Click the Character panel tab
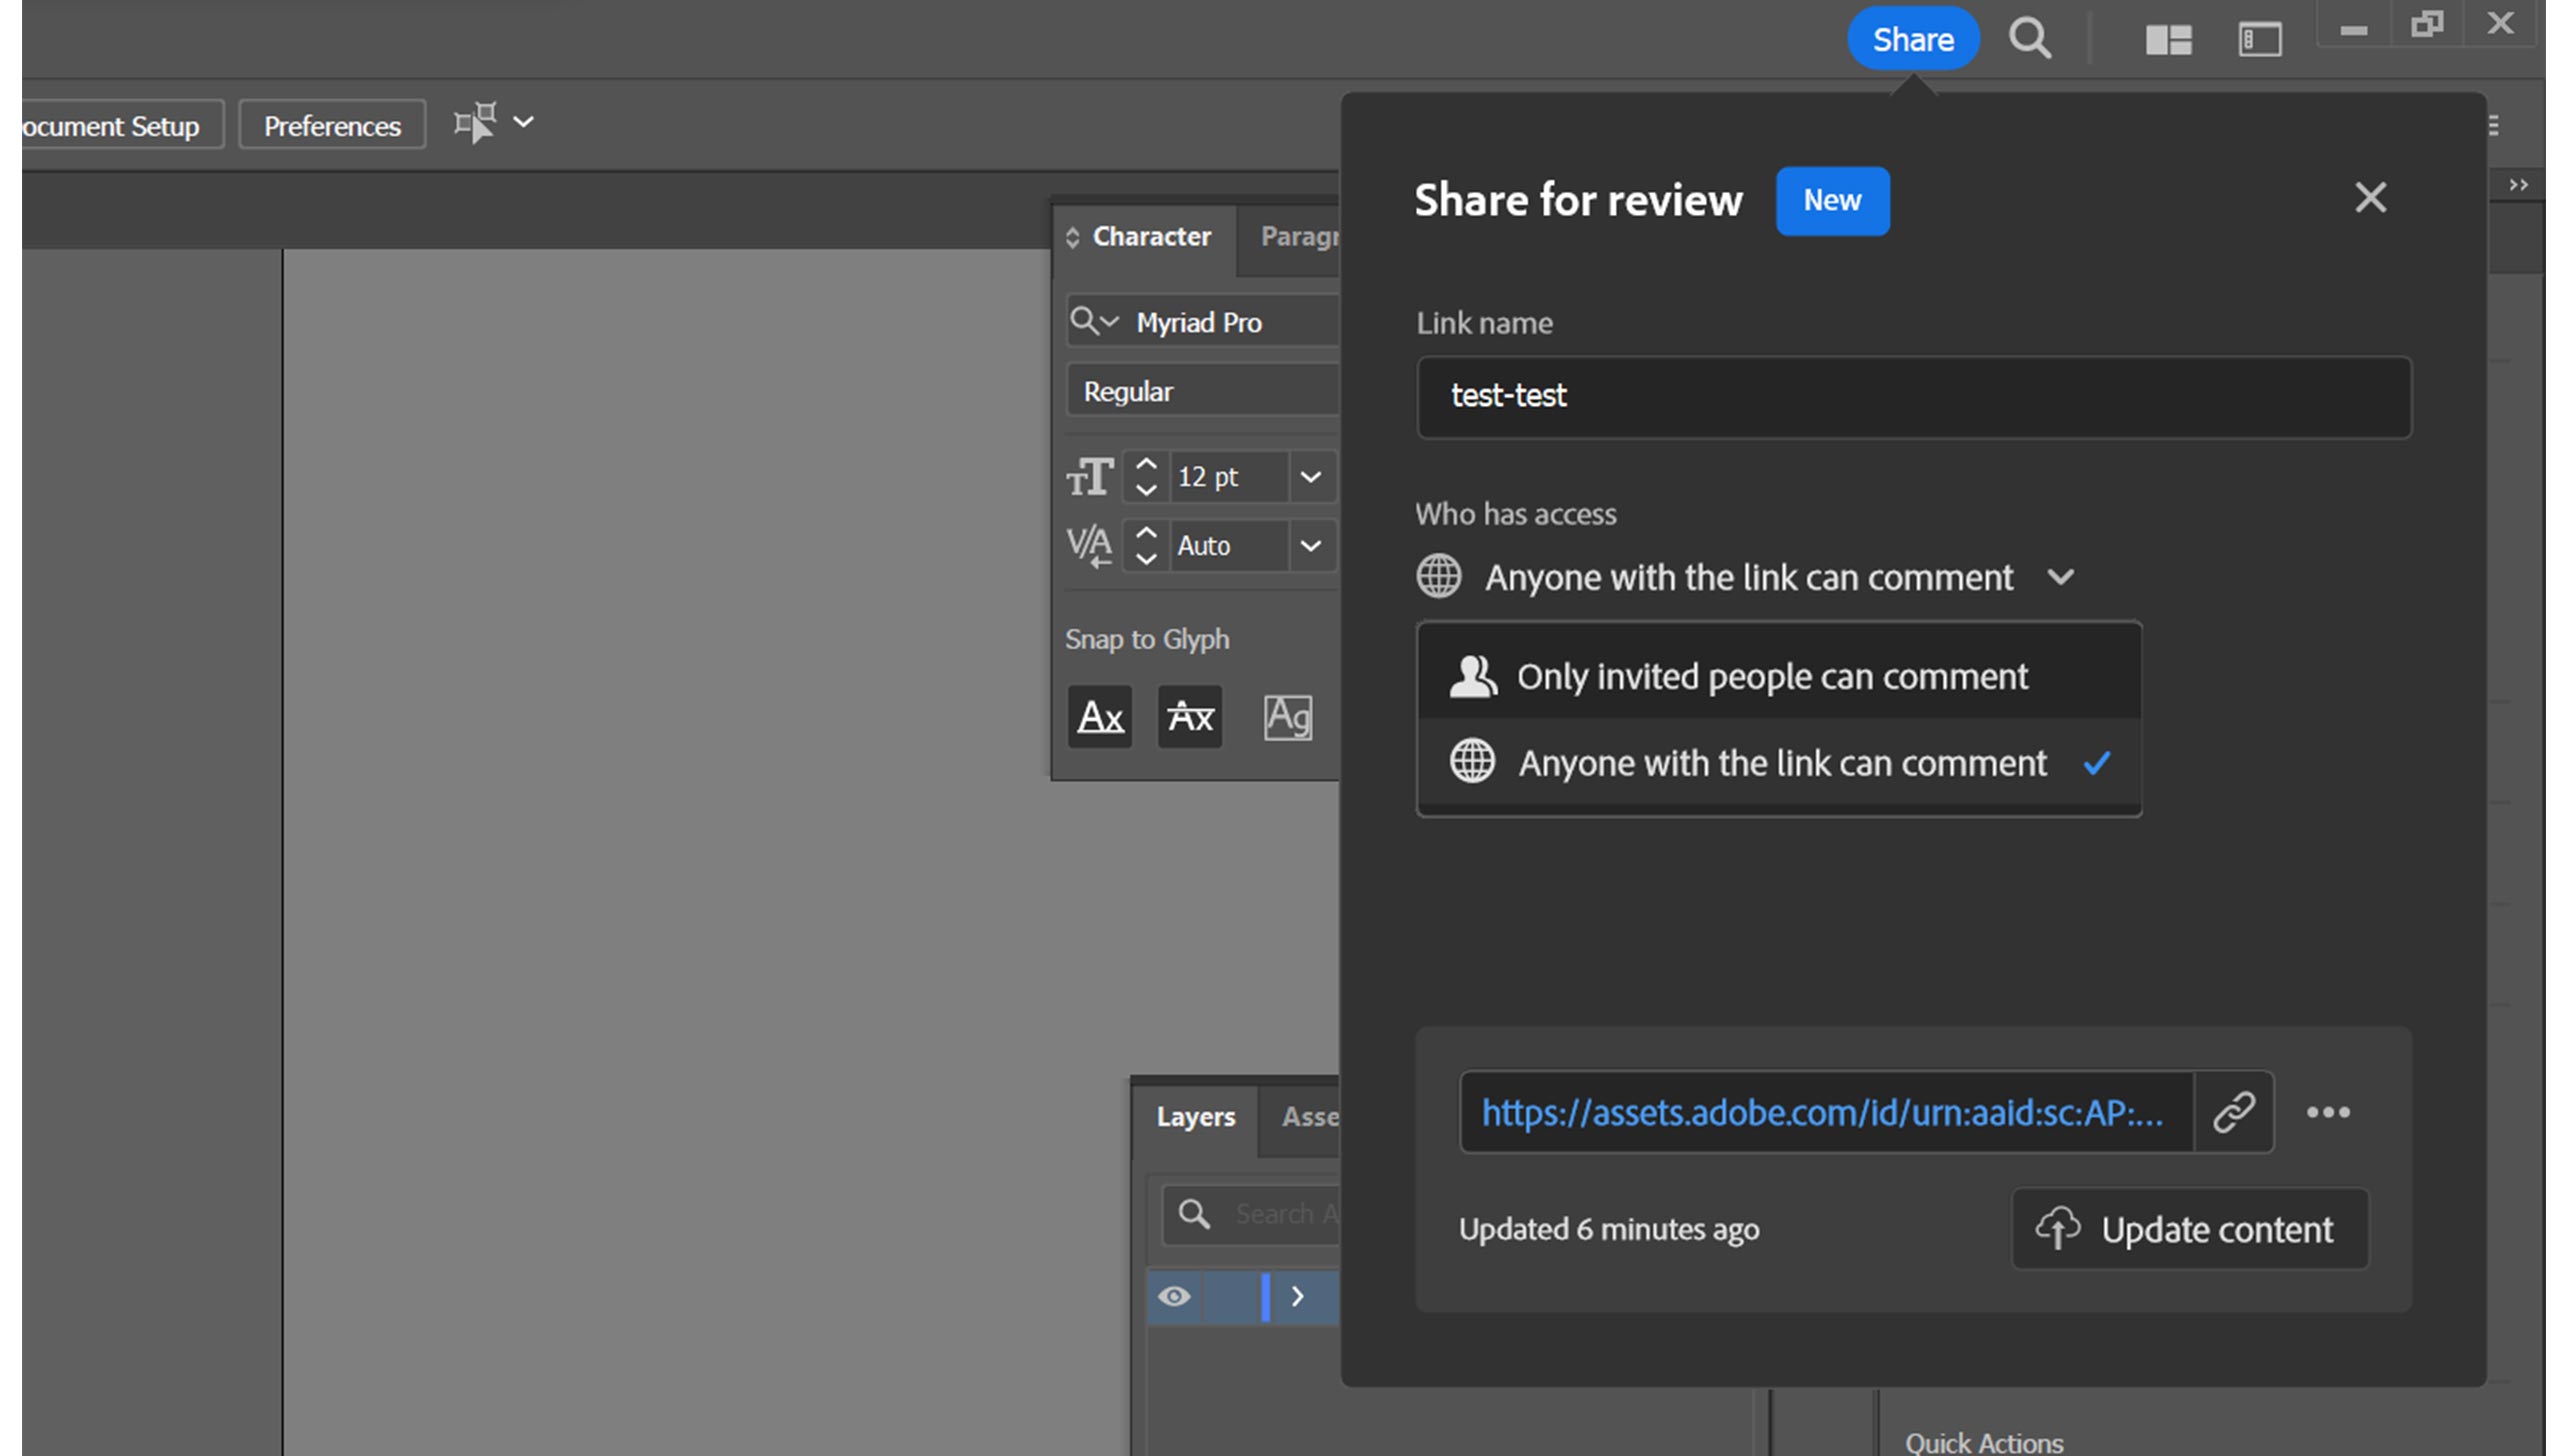 pyautogui.click(x=1153, y=236)
